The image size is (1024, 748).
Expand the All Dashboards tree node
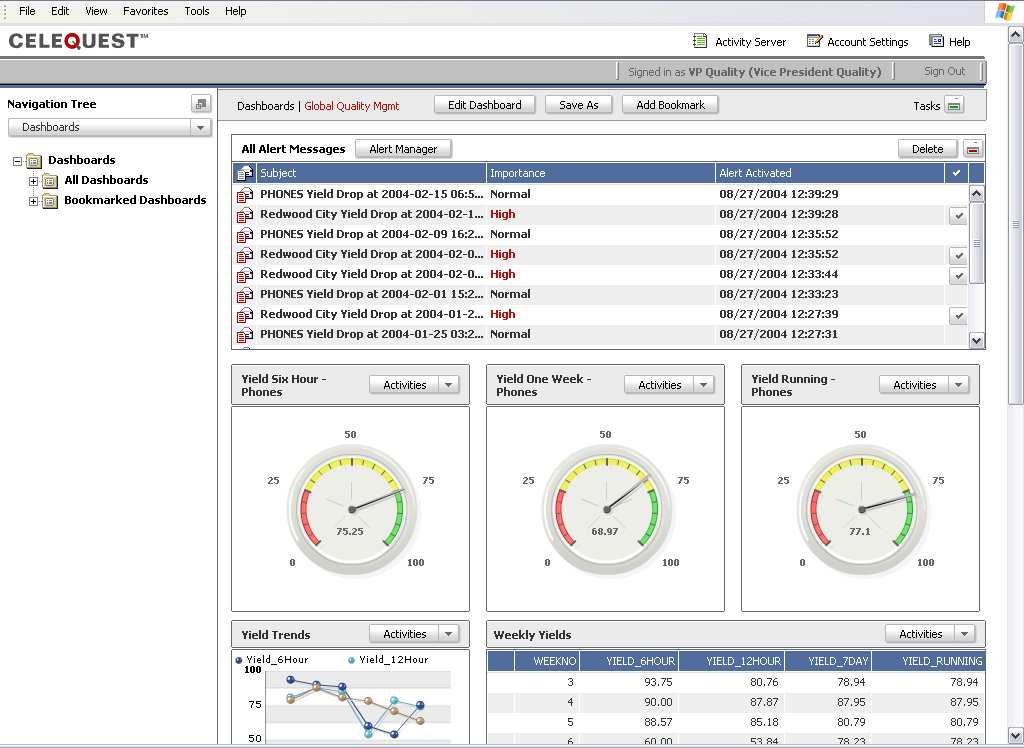click(33, 181)
